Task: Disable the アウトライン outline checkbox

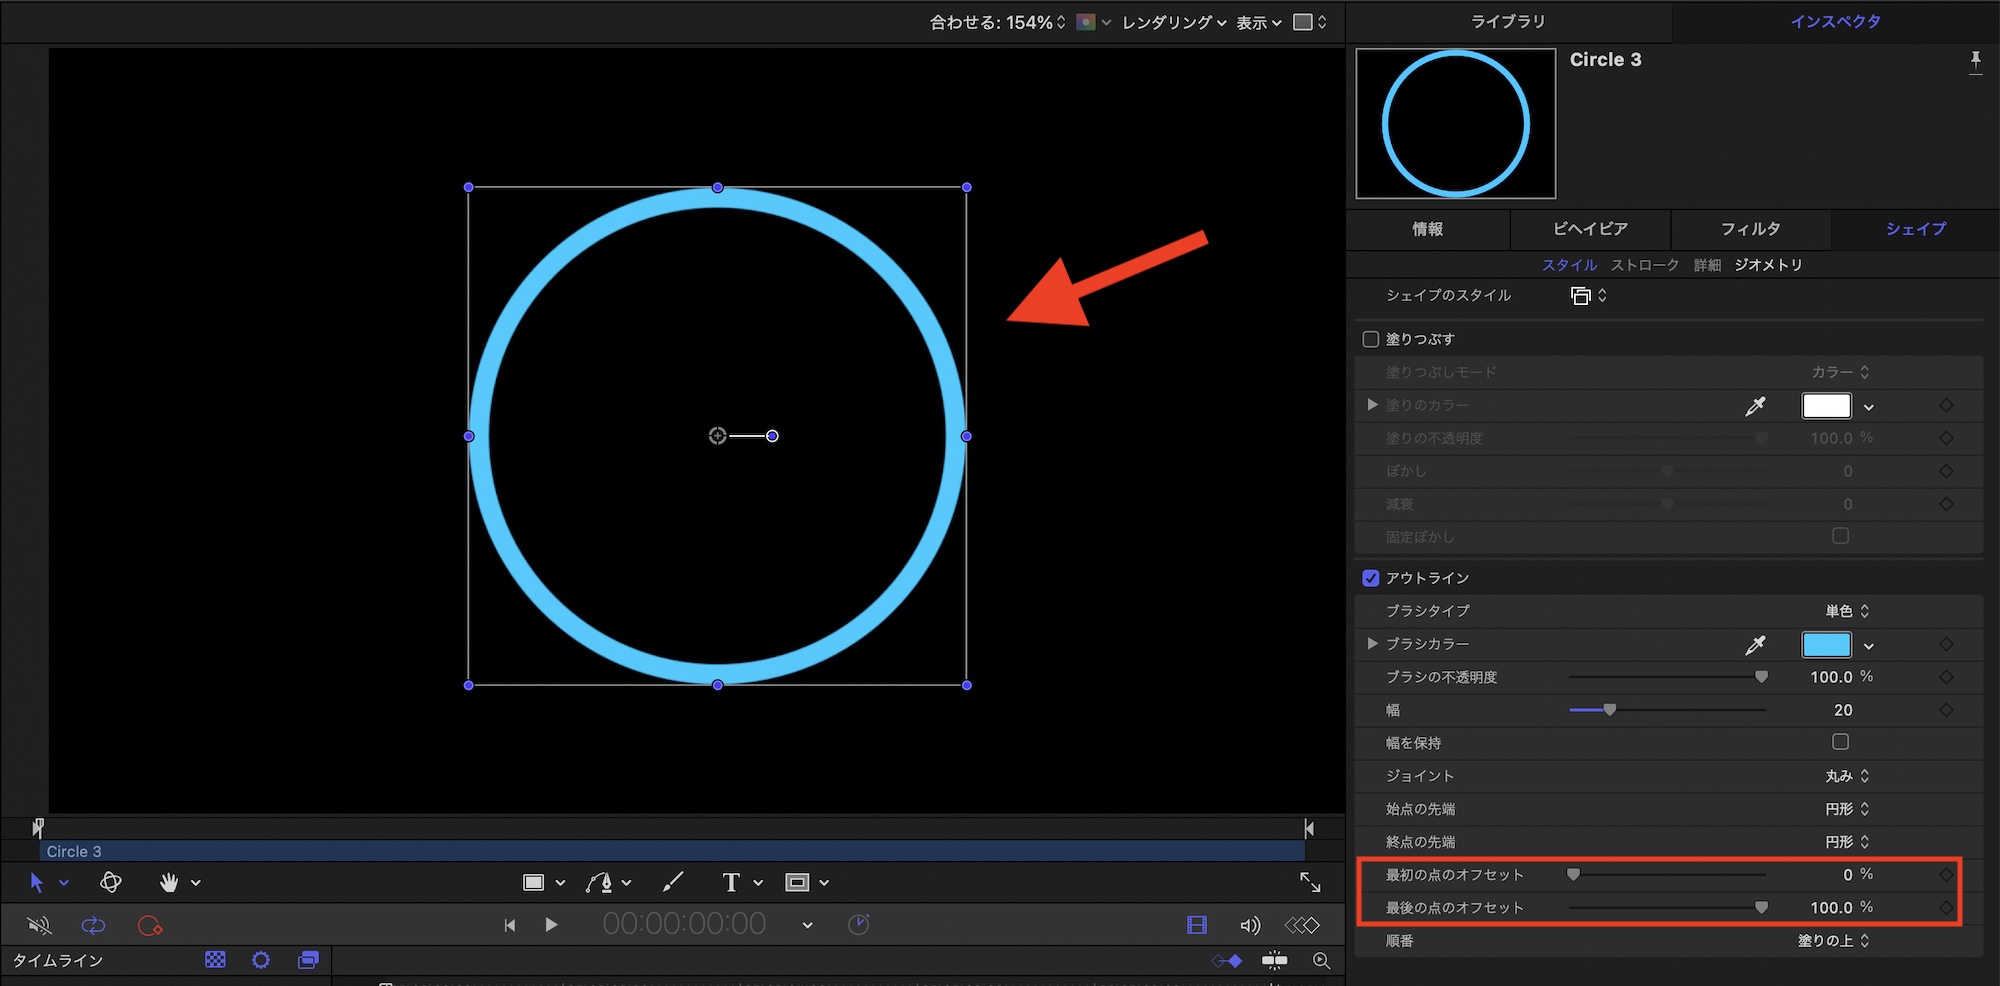Action: (1371, 578)
